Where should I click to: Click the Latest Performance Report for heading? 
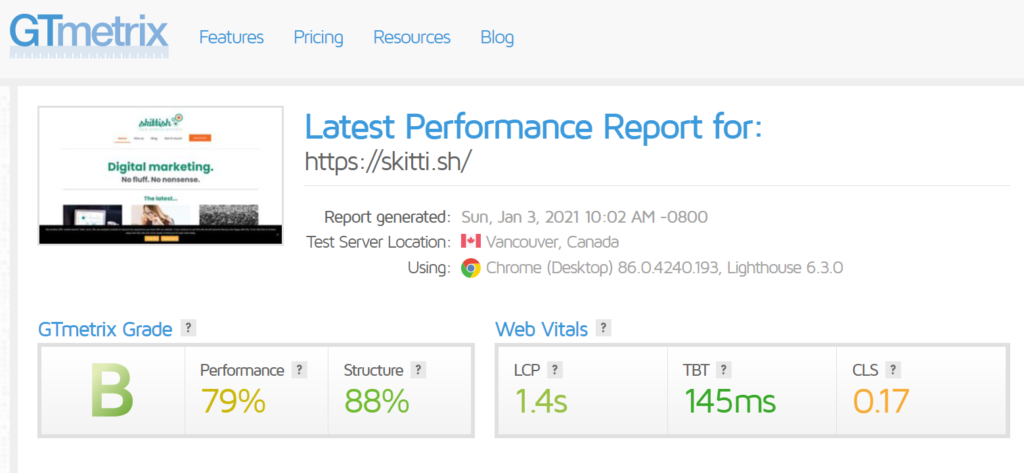coord(534,127)
